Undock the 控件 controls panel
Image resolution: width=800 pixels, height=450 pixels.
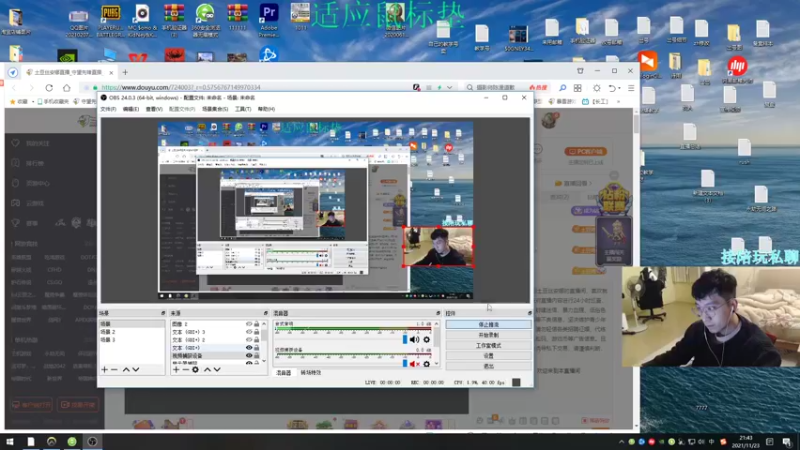tap(530, 313)
